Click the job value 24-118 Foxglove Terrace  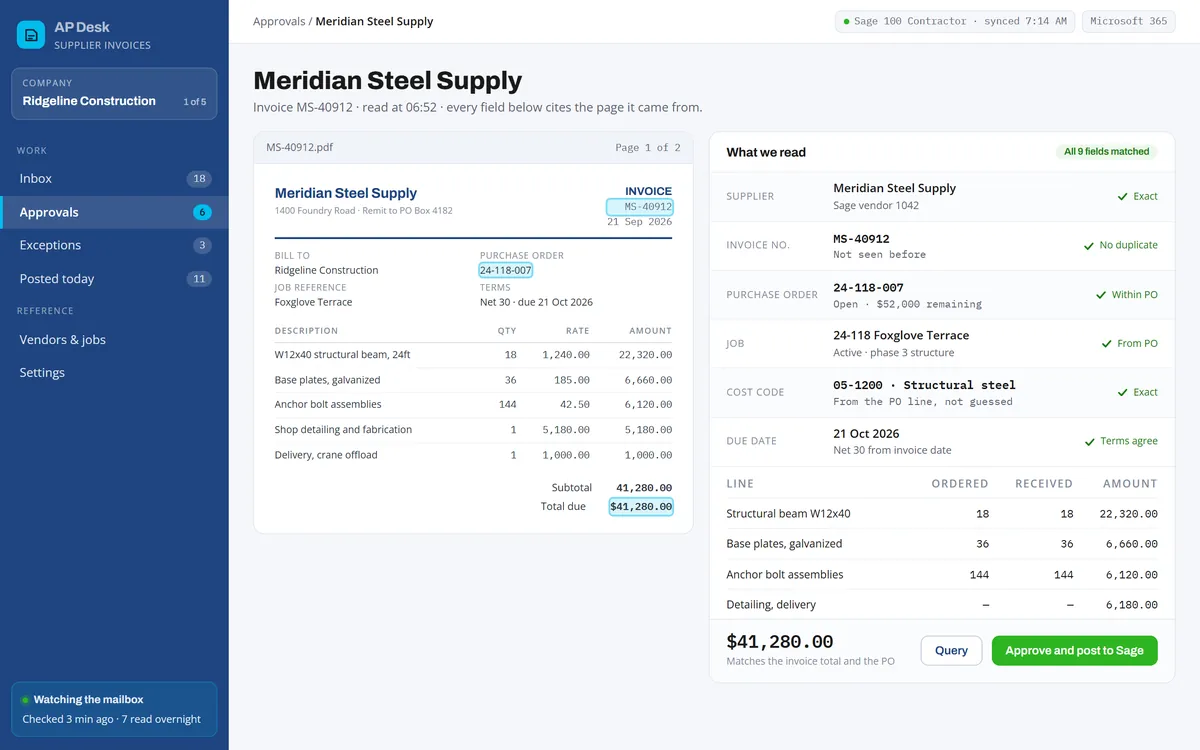tap(901, 335)
